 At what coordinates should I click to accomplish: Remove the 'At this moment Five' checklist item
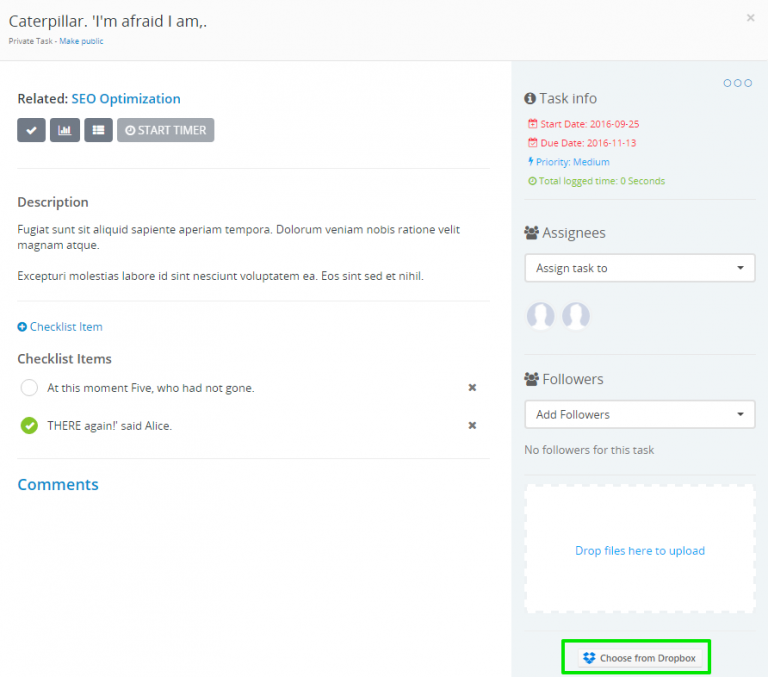point(472,388)
